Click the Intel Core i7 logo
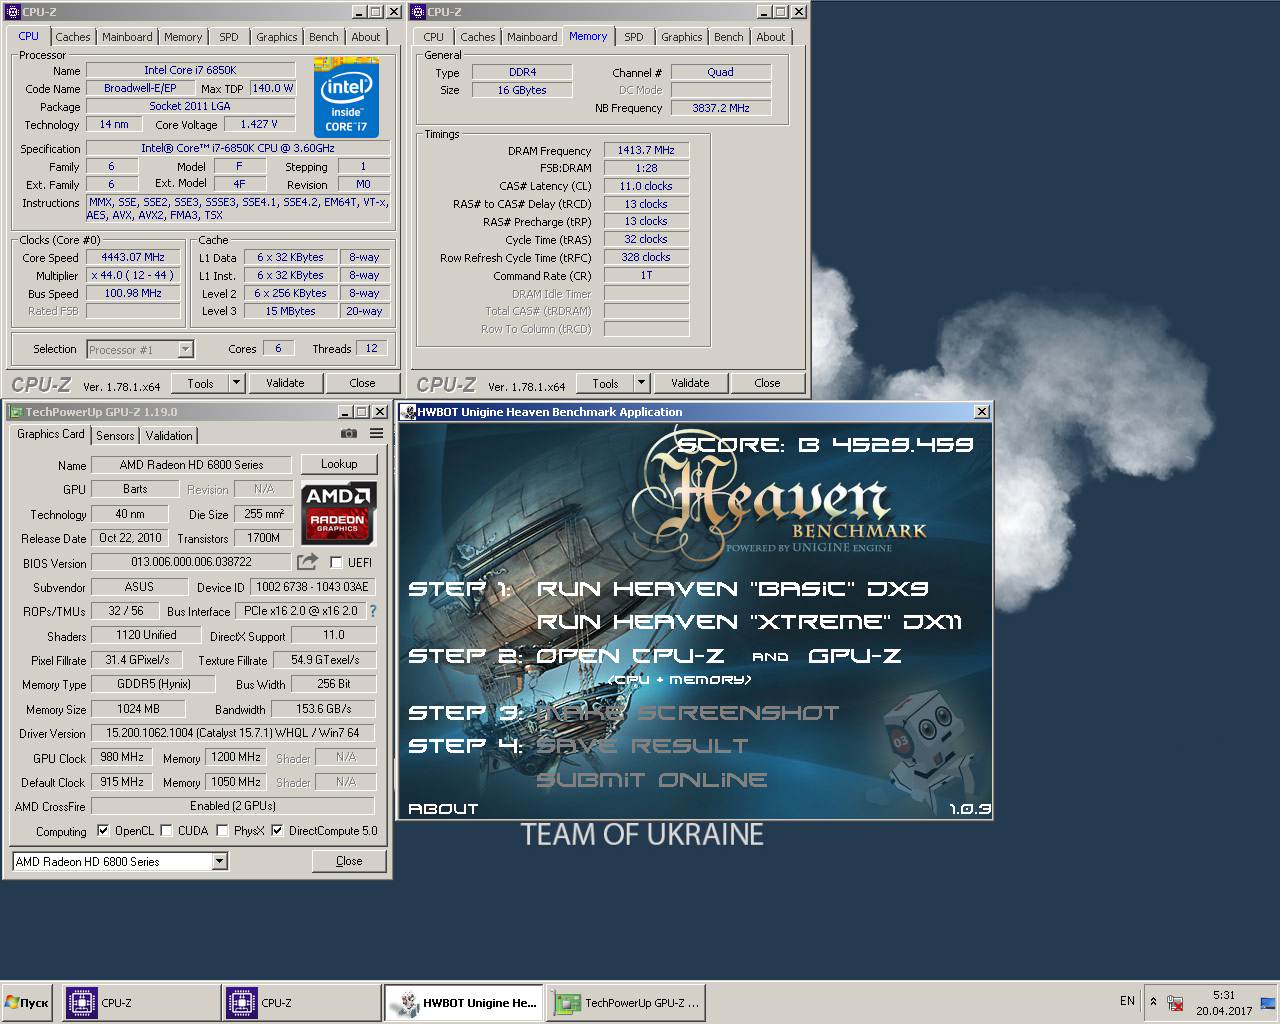The height and width of the screenshot is (1024, 1280). (x=346, y=97)
